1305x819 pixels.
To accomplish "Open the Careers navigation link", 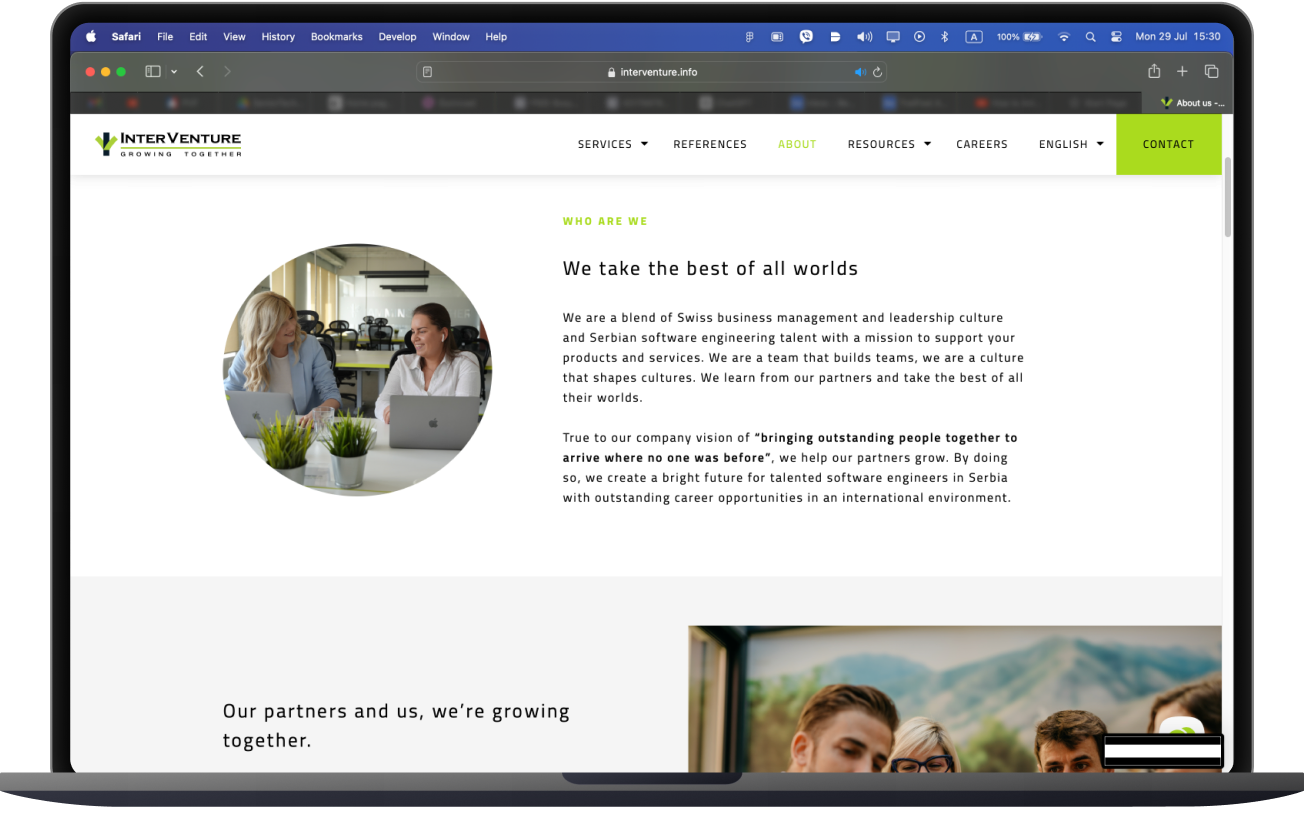I will pos(981,144).
